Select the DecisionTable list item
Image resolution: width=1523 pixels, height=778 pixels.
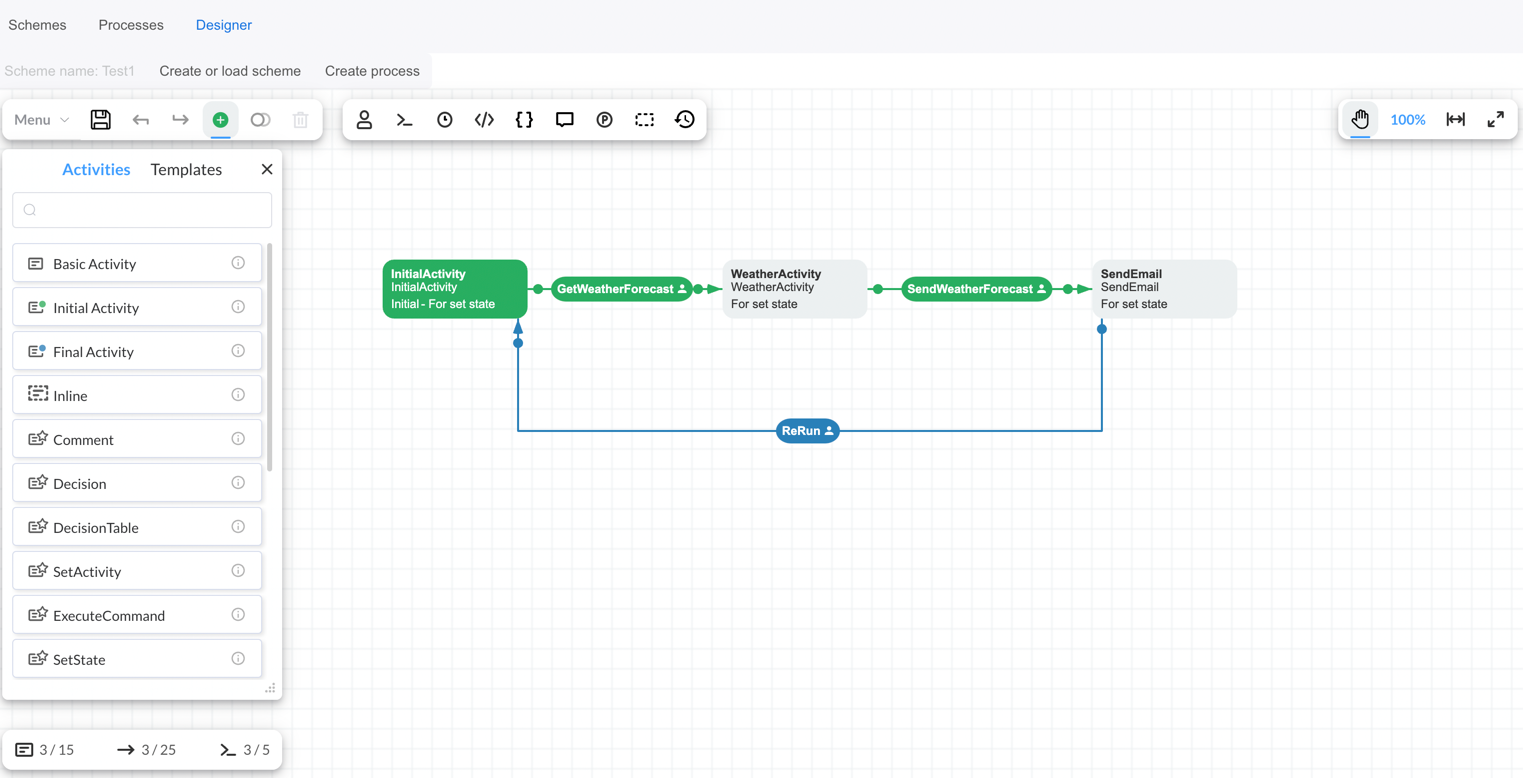click(x=137, y=528)
